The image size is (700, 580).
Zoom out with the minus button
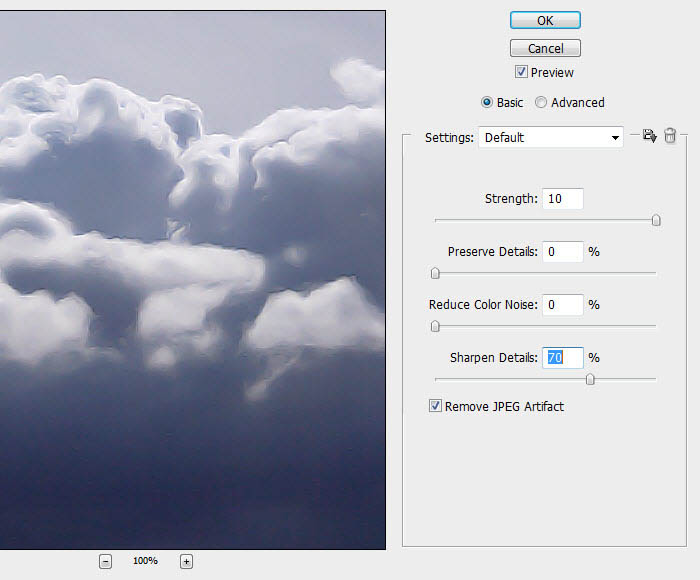105,561
